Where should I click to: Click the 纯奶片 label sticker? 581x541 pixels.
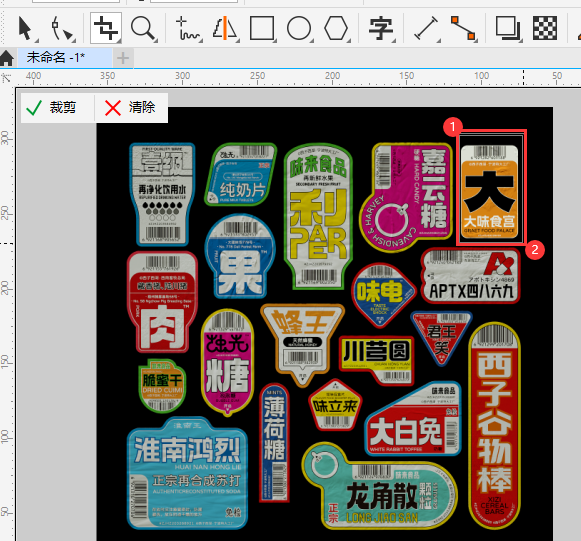(241, 174)
